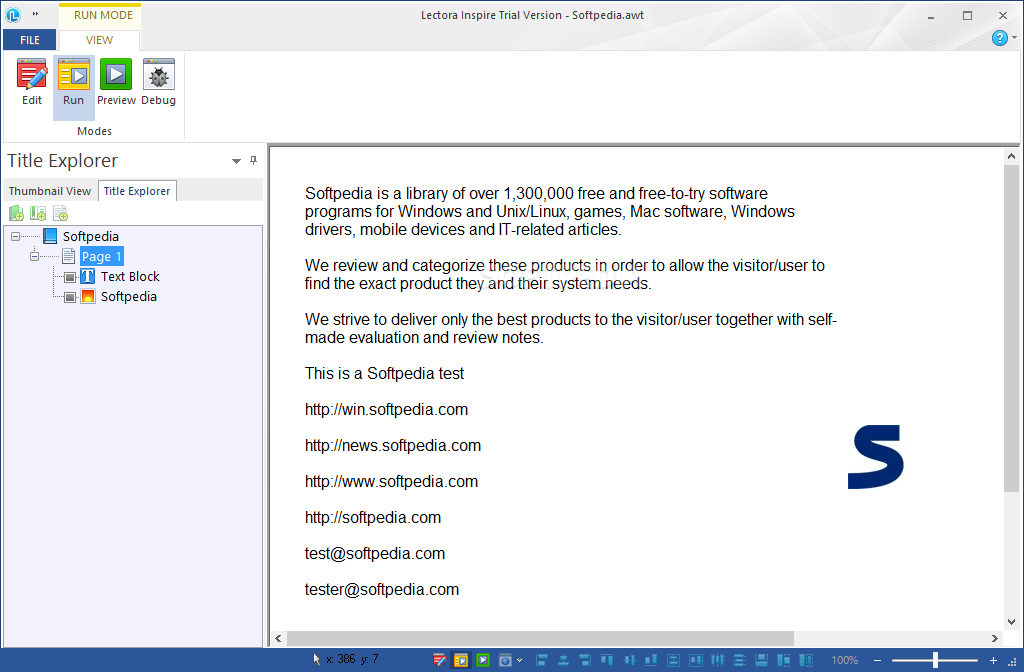Pin the Title Explorer panel
The width and height of the screenshot is (1024, 672).
(x=253, y=161)
